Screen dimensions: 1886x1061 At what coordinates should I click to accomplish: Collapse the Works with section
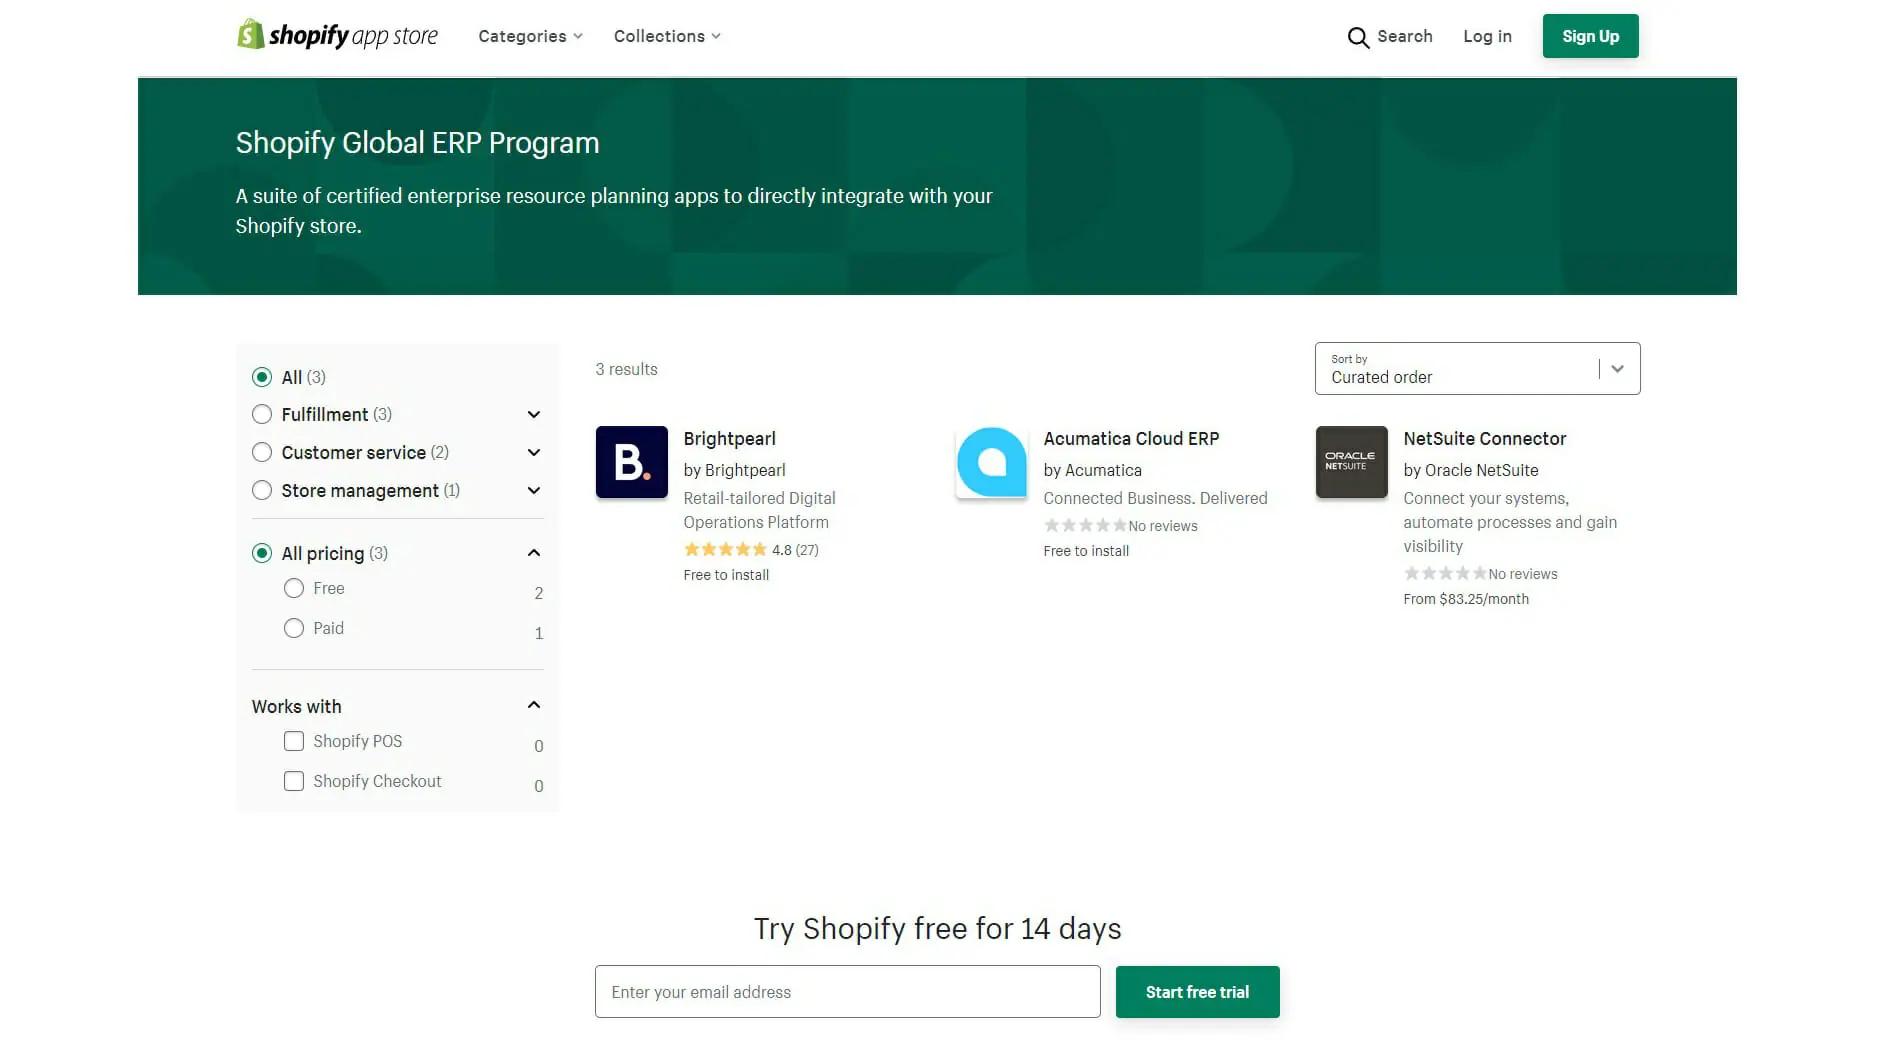point(534,706)
